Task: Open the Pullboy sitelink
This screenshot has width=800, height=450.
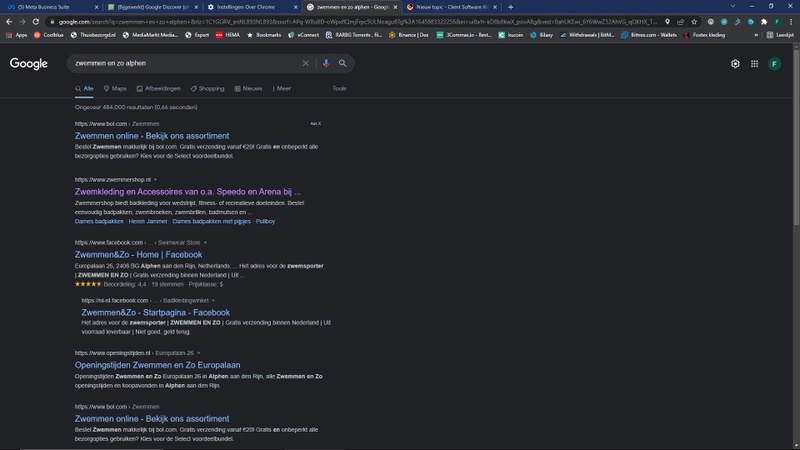Action: [x=265, y=221]
